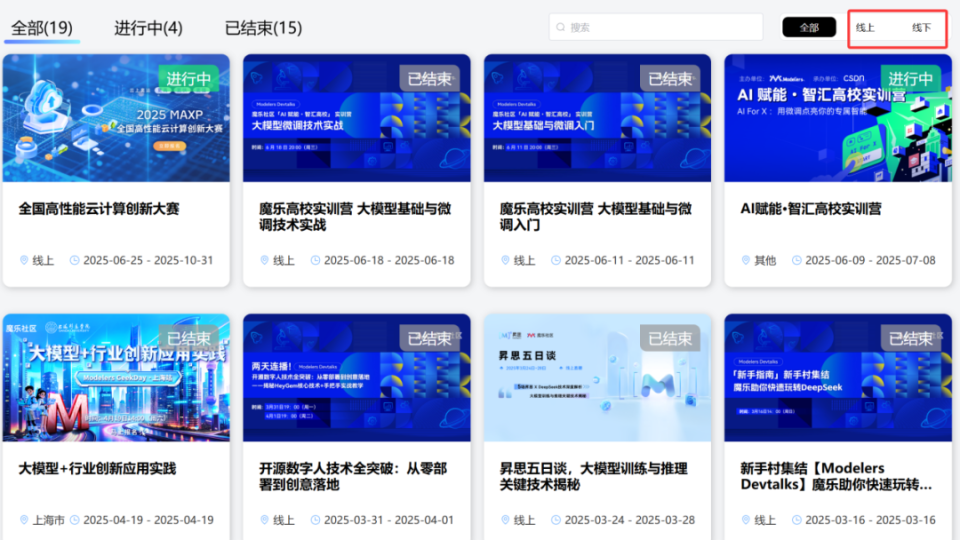
Task: Click 已结束 badge on 两天连播 card
Action: point(429,338)
